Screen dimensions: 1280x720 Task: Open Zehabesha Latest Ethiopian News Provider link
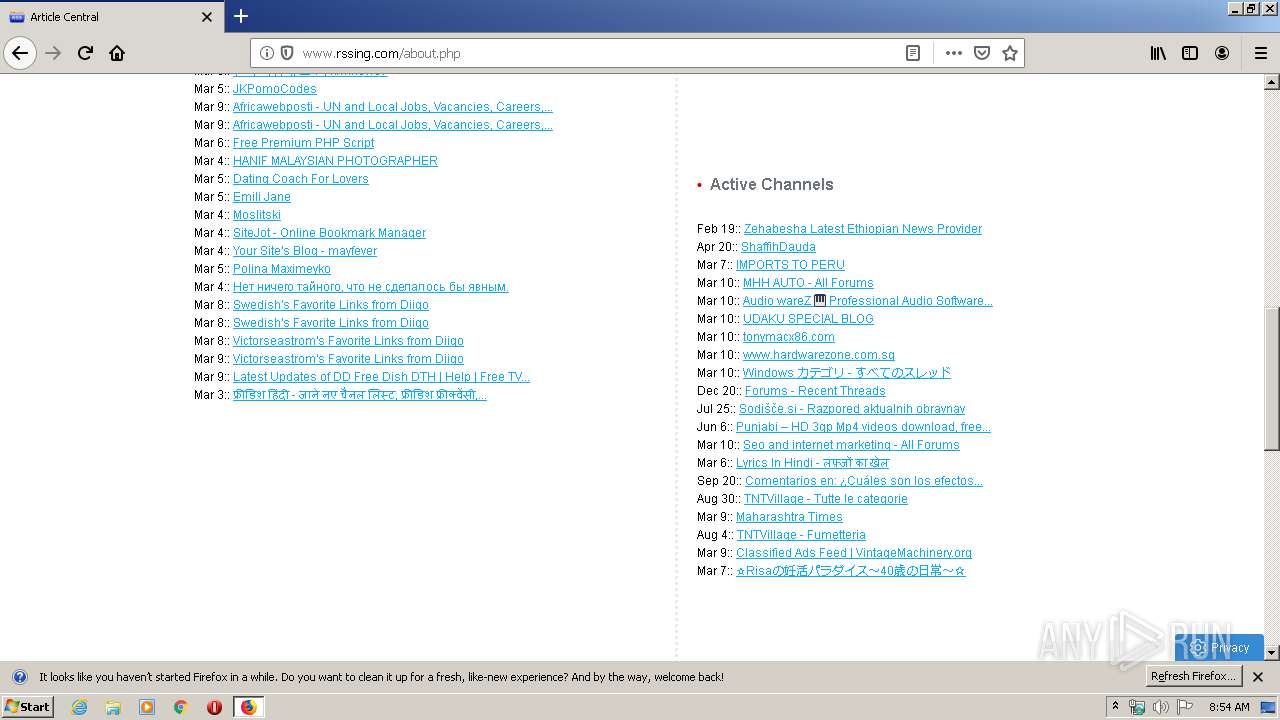click(x=862, y=229)
